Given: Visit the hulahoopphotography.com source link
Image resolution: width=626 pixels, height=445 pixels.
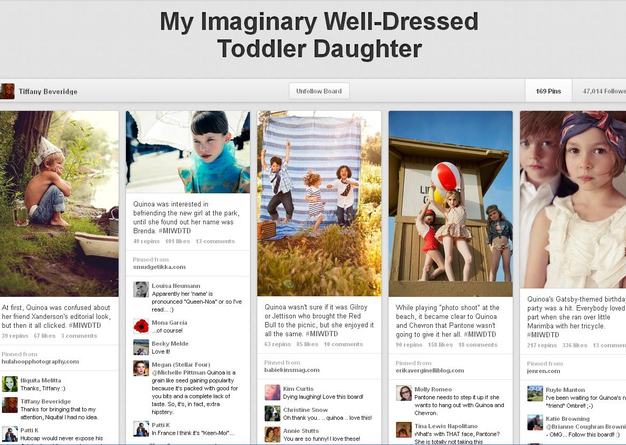Looking at the screenshot, I should click(x=40, y=361).
